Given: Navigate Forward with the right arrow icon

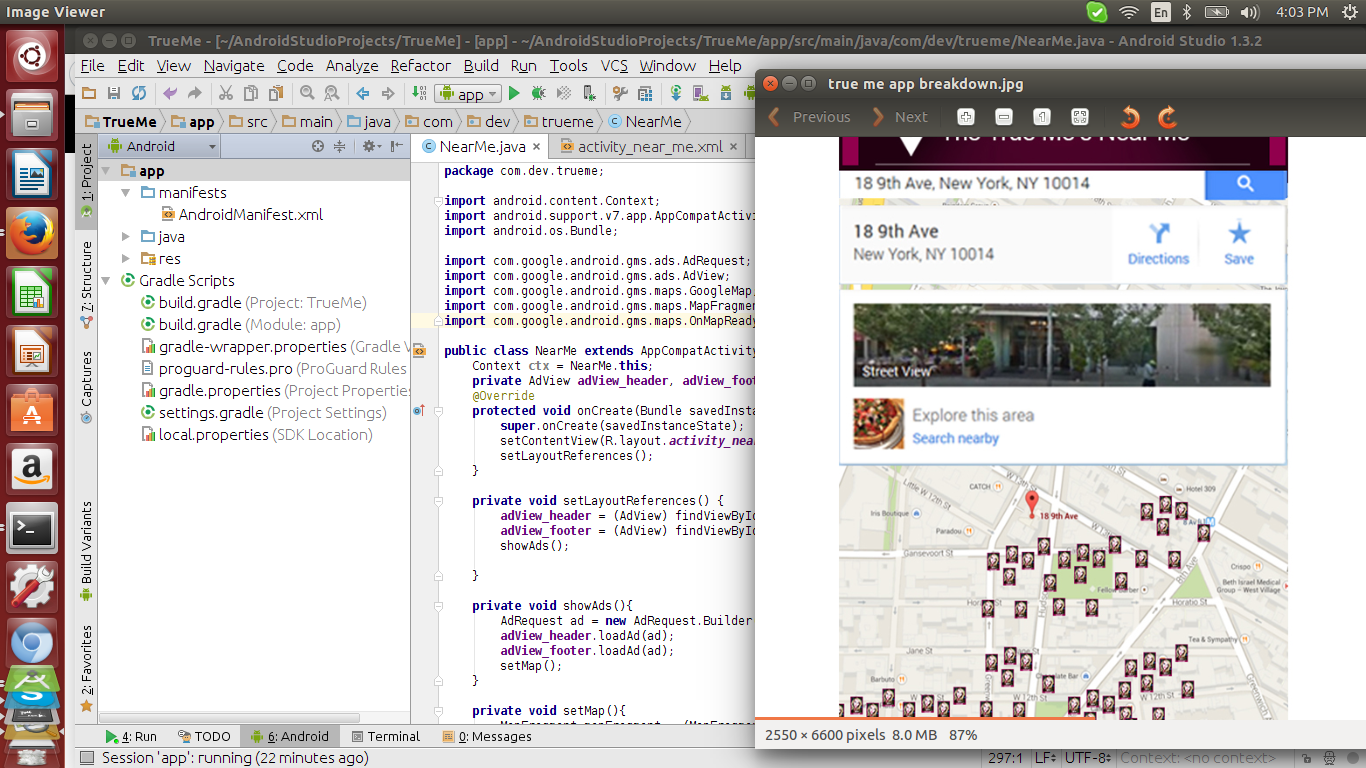Looking at the screenshot, I should (387, 93).
